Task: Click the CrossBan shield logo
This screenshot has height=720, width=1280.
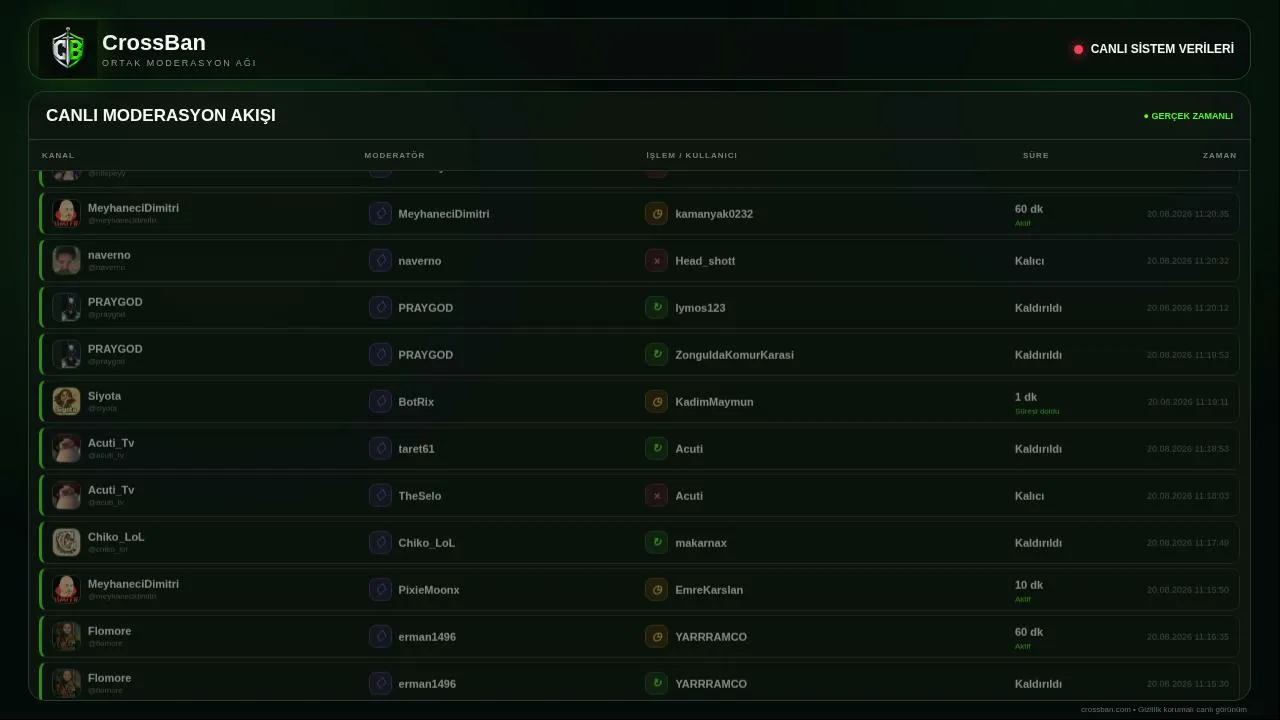Action: [68, 49]
